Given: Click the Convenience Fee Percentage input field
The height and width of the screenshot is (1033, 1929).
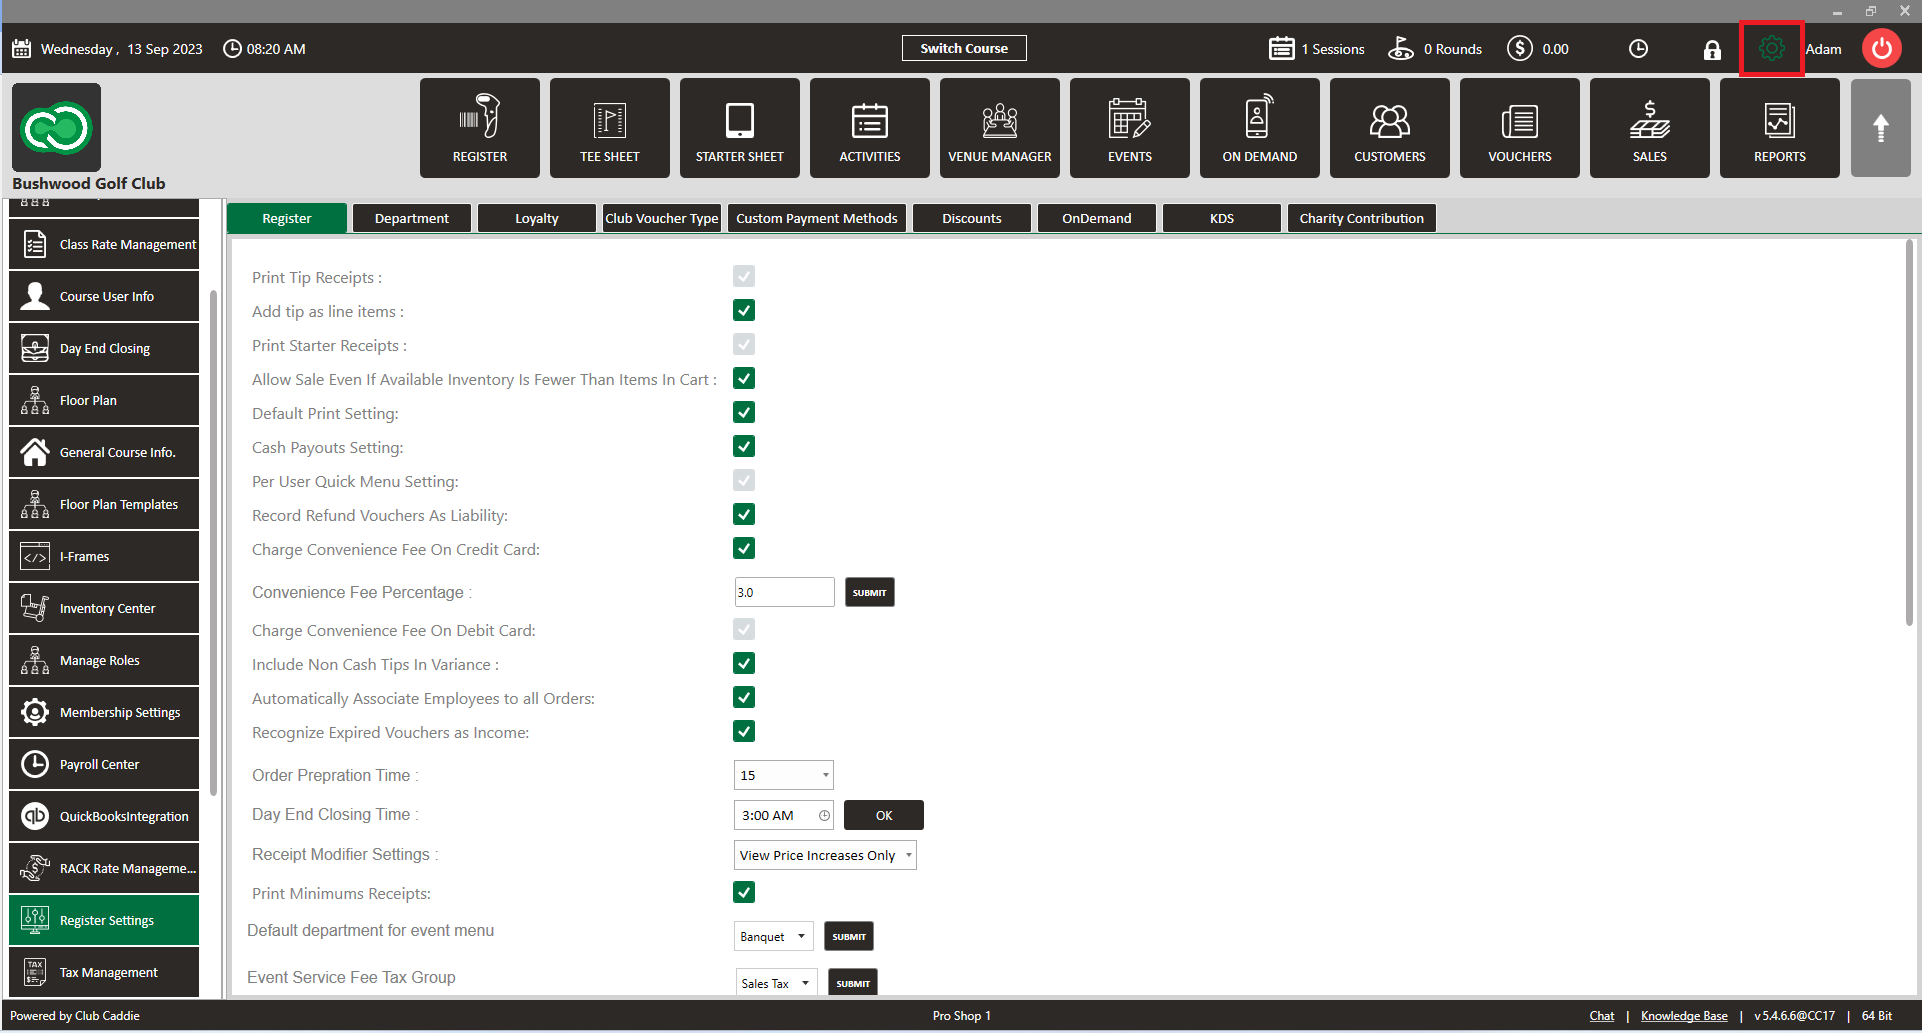Looking at the screenshot, I should click(784, 592).
